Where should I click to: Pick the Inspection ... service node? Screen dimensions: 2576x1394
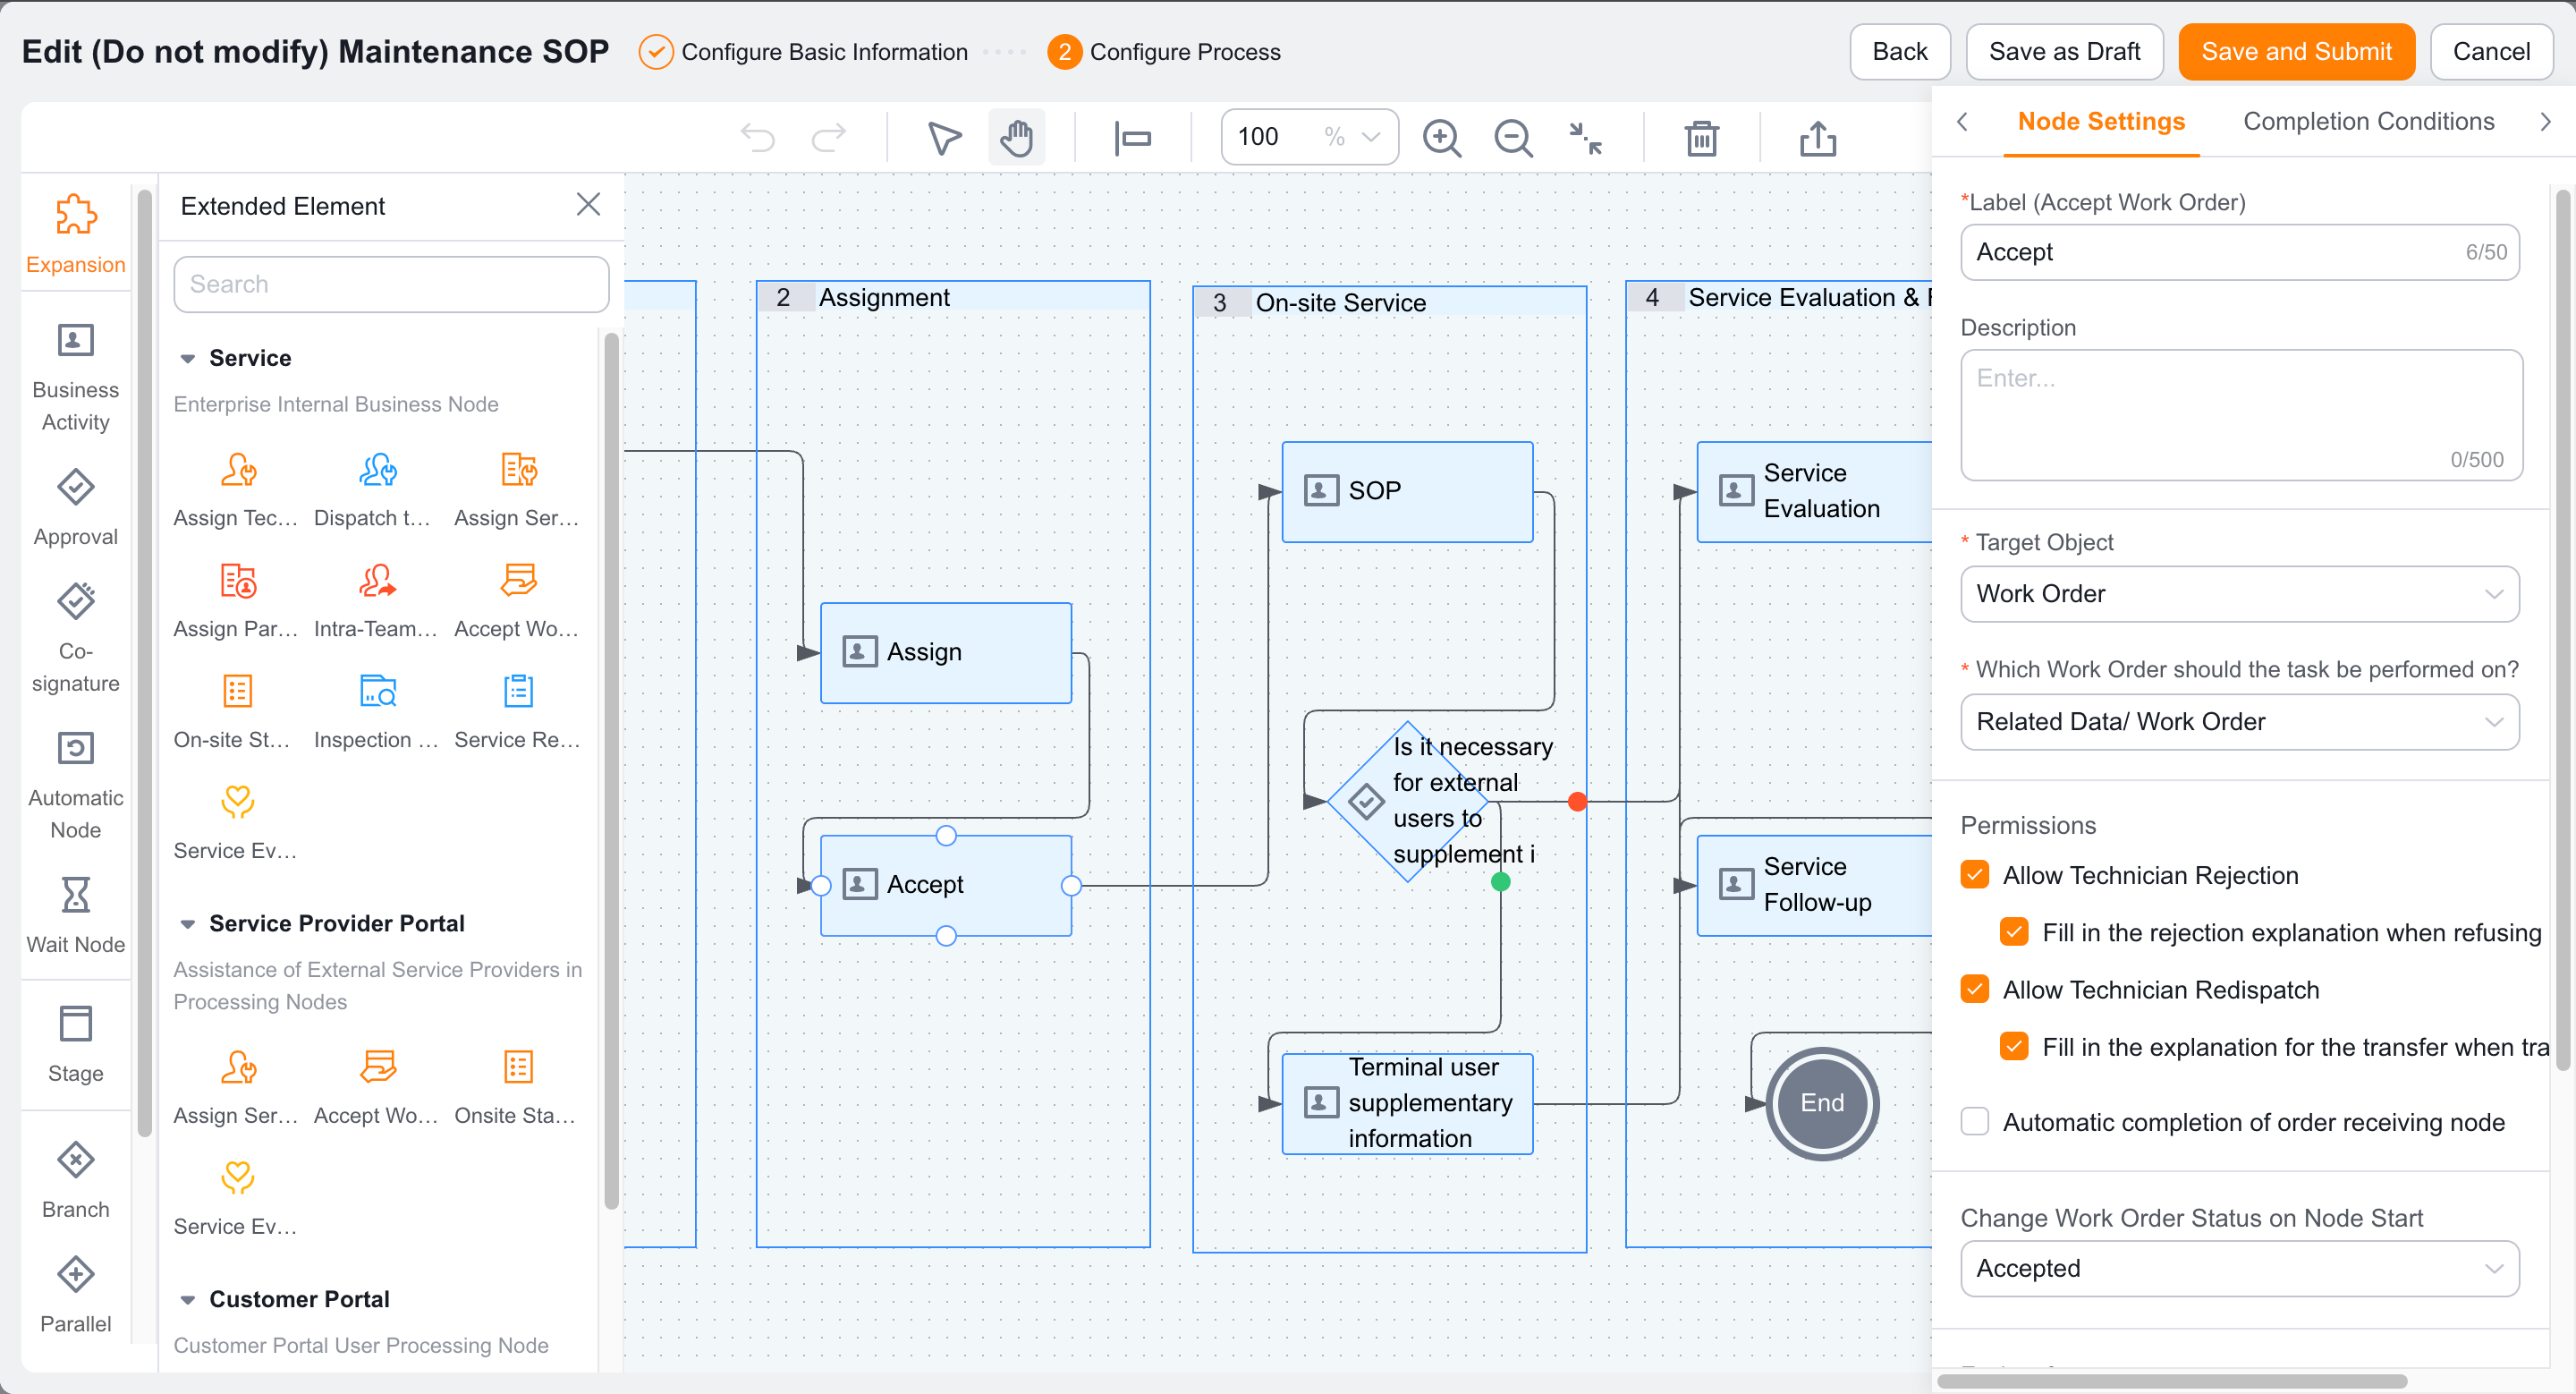coord(377,712)
